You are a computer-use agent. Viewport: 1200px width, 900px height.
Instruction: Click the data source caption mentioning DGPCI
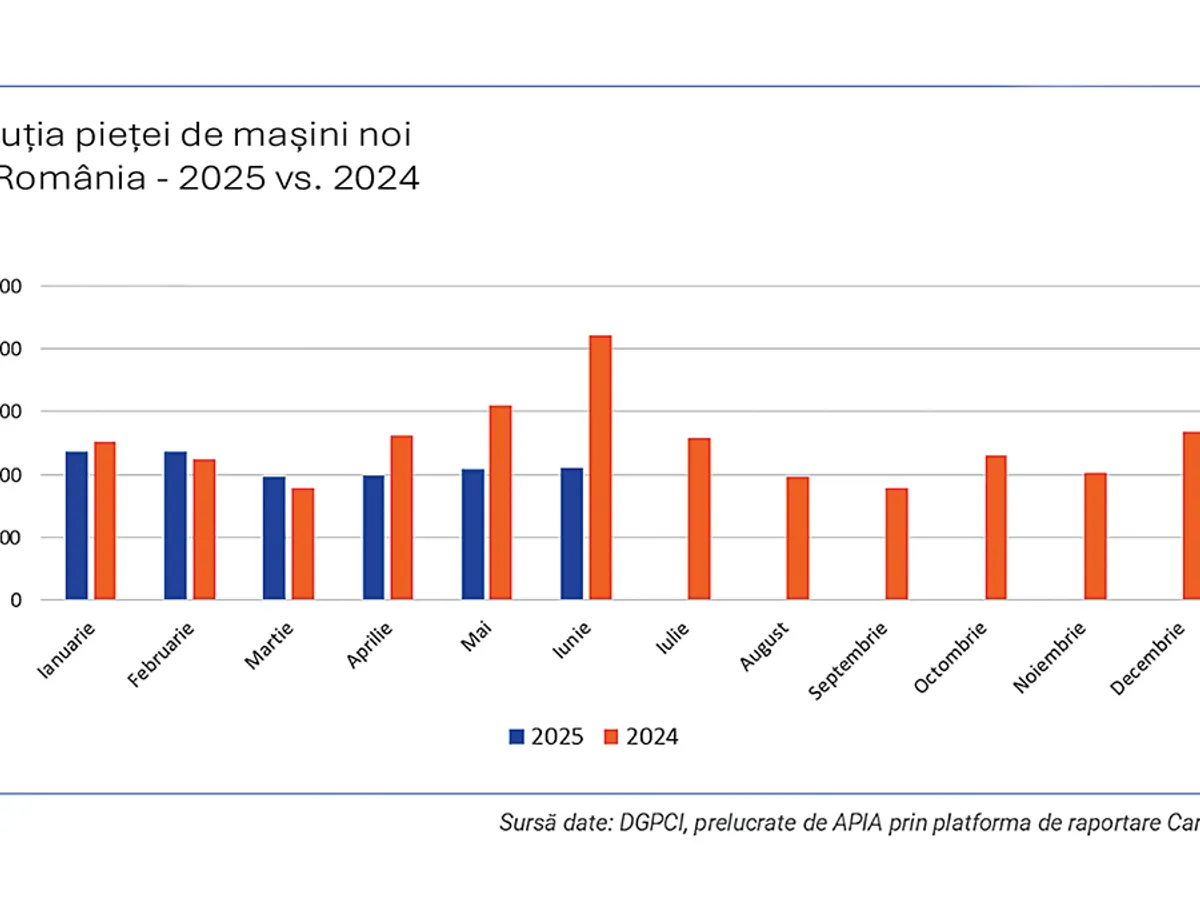pyautogui.click(x=848, y=823)
